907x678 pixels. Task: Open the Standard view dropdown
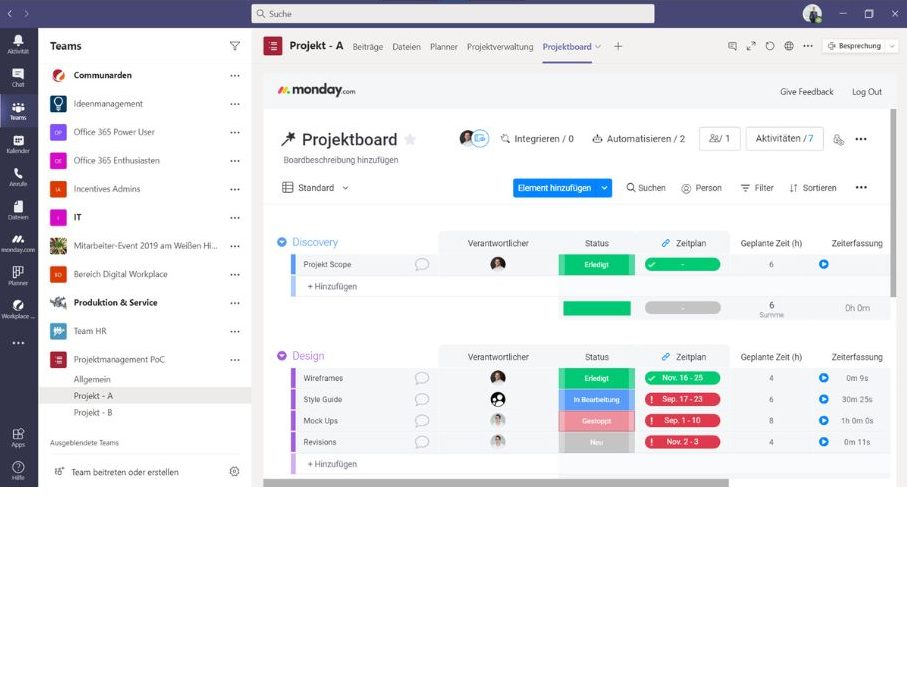[x=316, y=188]
